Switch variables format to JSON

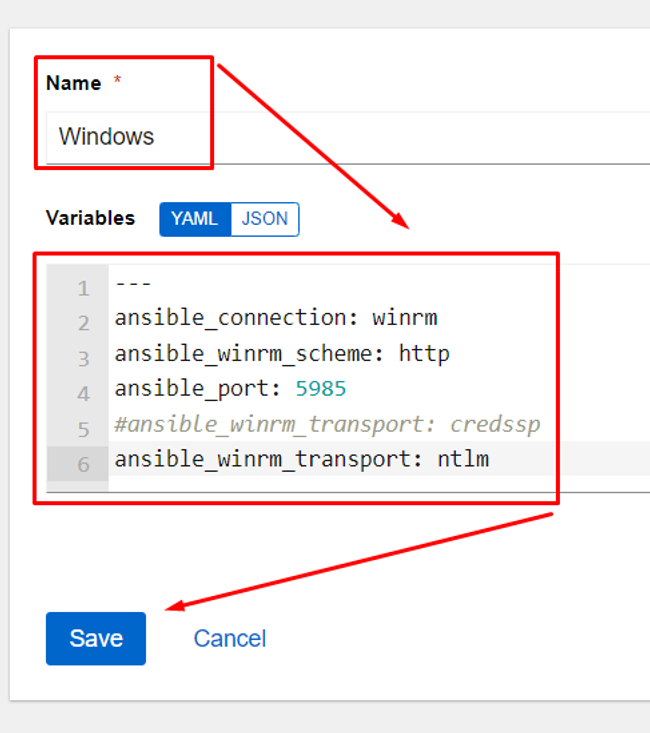click(x=265, y=219)
